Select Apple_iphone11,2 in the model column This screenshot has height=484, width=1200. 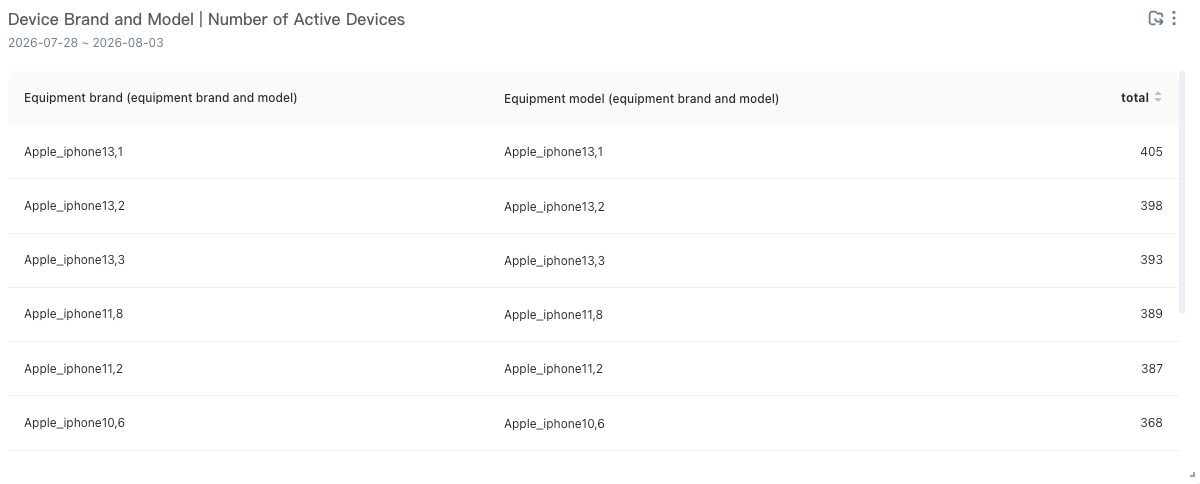554,369
